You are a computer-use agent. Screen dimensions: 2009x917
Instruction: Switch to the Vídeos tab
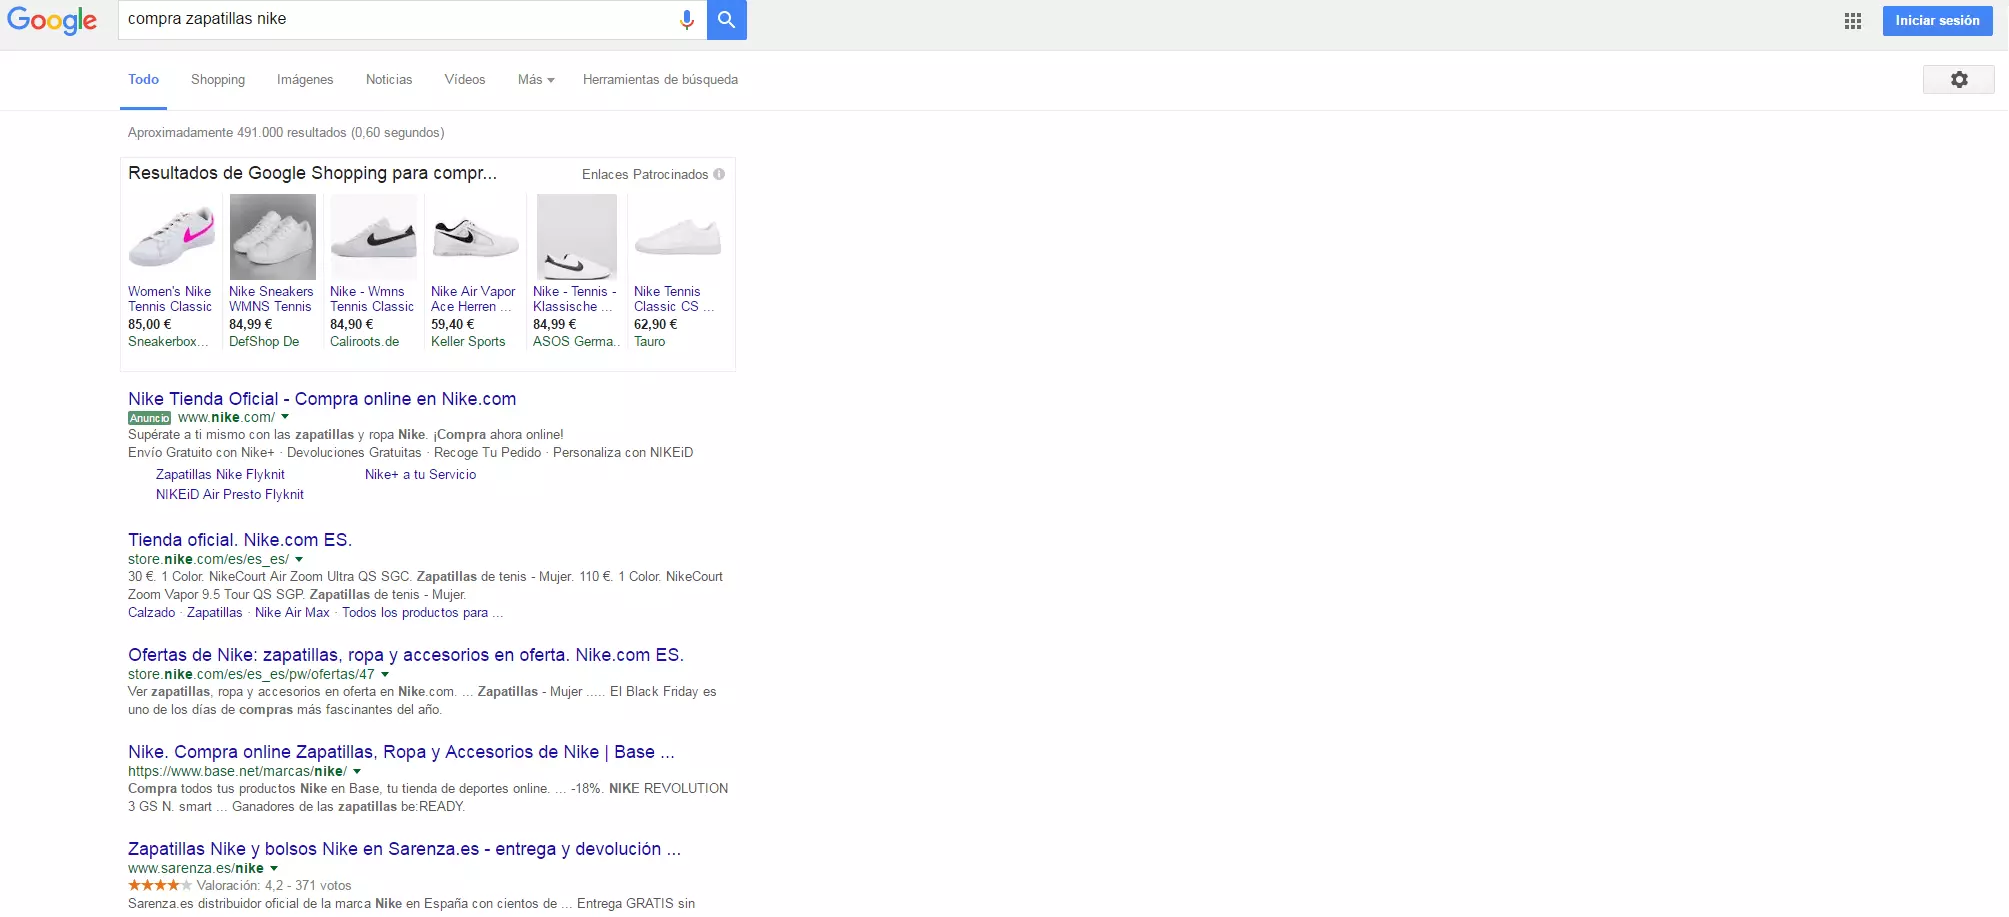[x=465, y=80]
